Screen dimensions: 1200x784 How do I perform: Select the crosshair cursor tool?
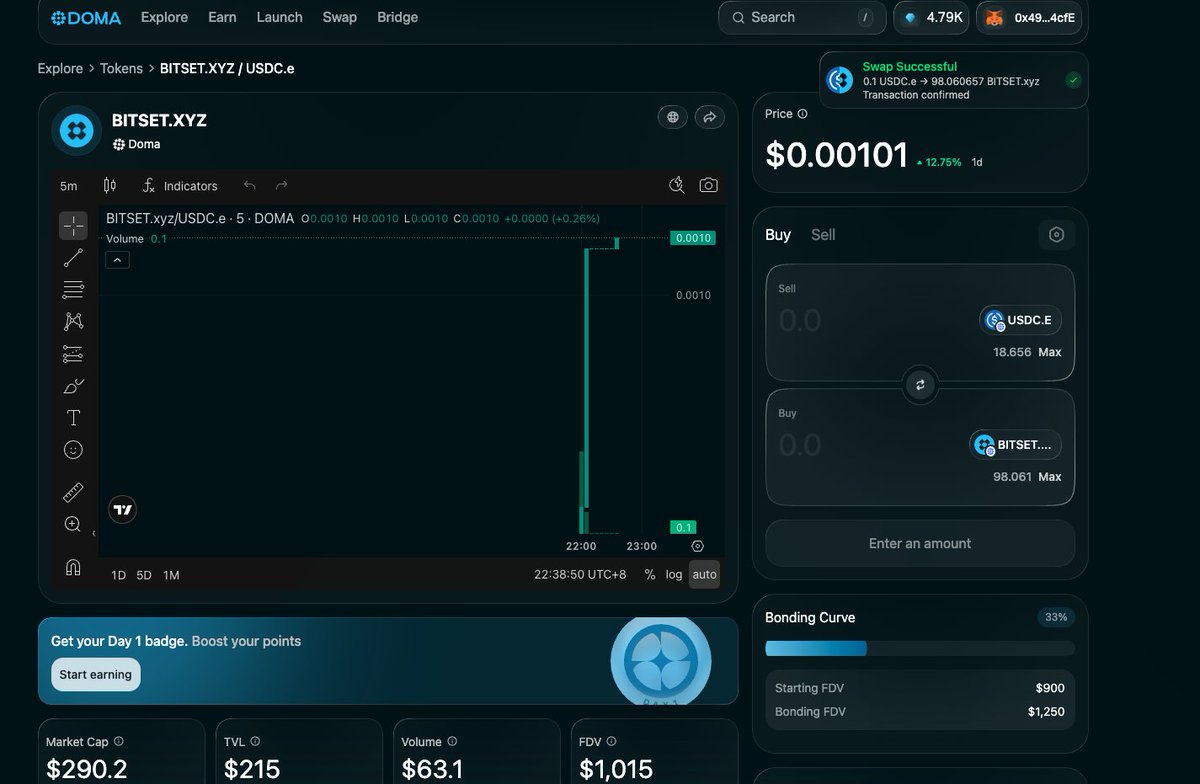73,226
